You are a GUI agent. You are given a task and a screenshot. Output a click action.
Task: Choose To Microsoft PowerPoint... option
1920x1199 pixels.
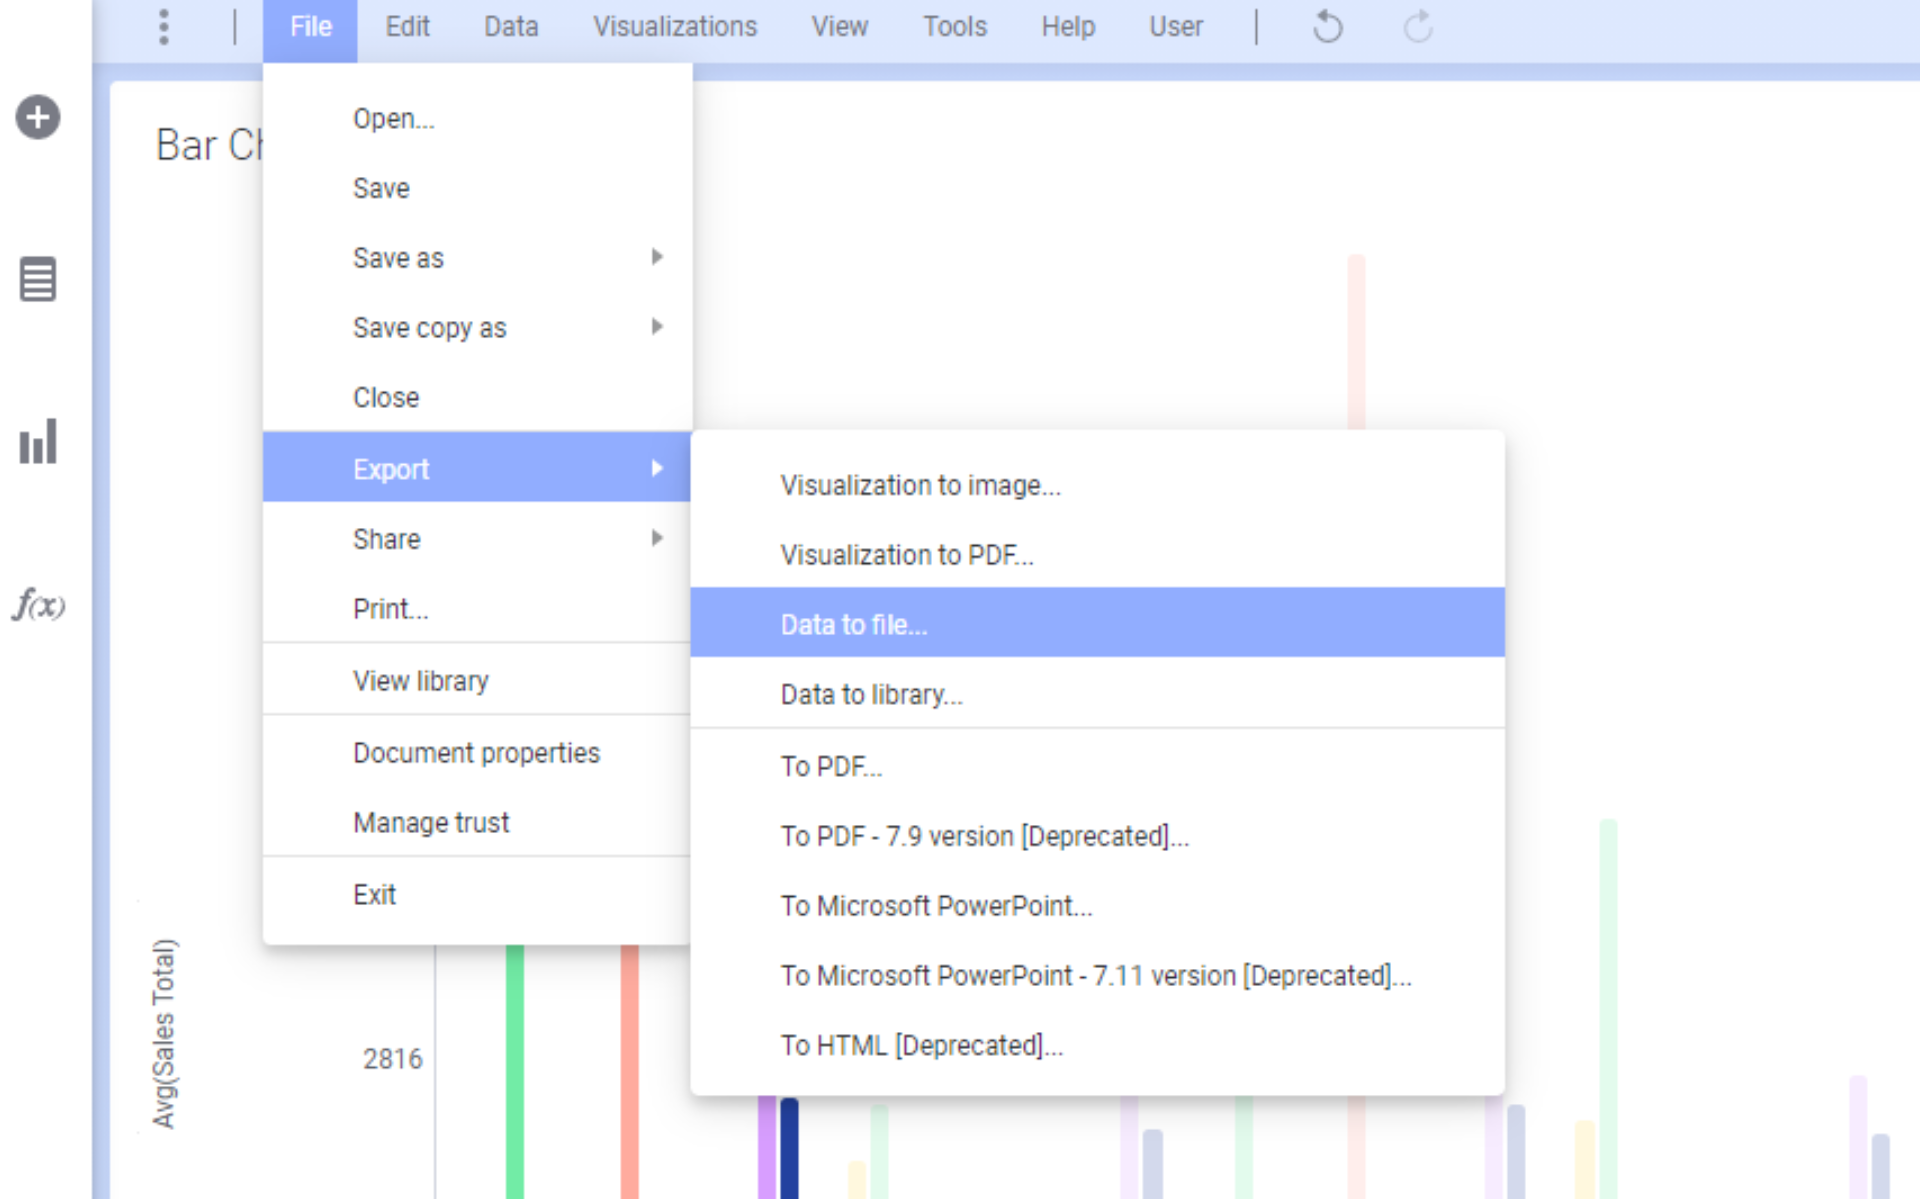pos(1097,906)
